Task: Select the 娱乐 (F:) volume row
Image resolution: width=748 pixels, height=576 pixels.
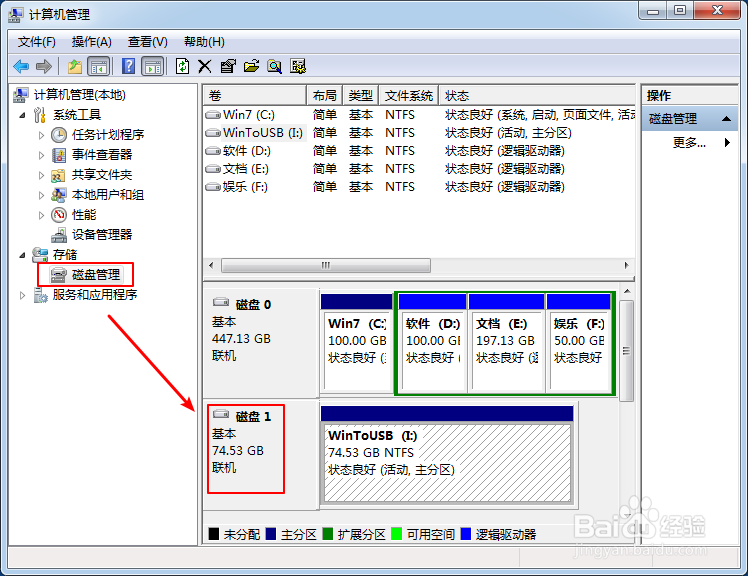Action: (x=419, y=187)
